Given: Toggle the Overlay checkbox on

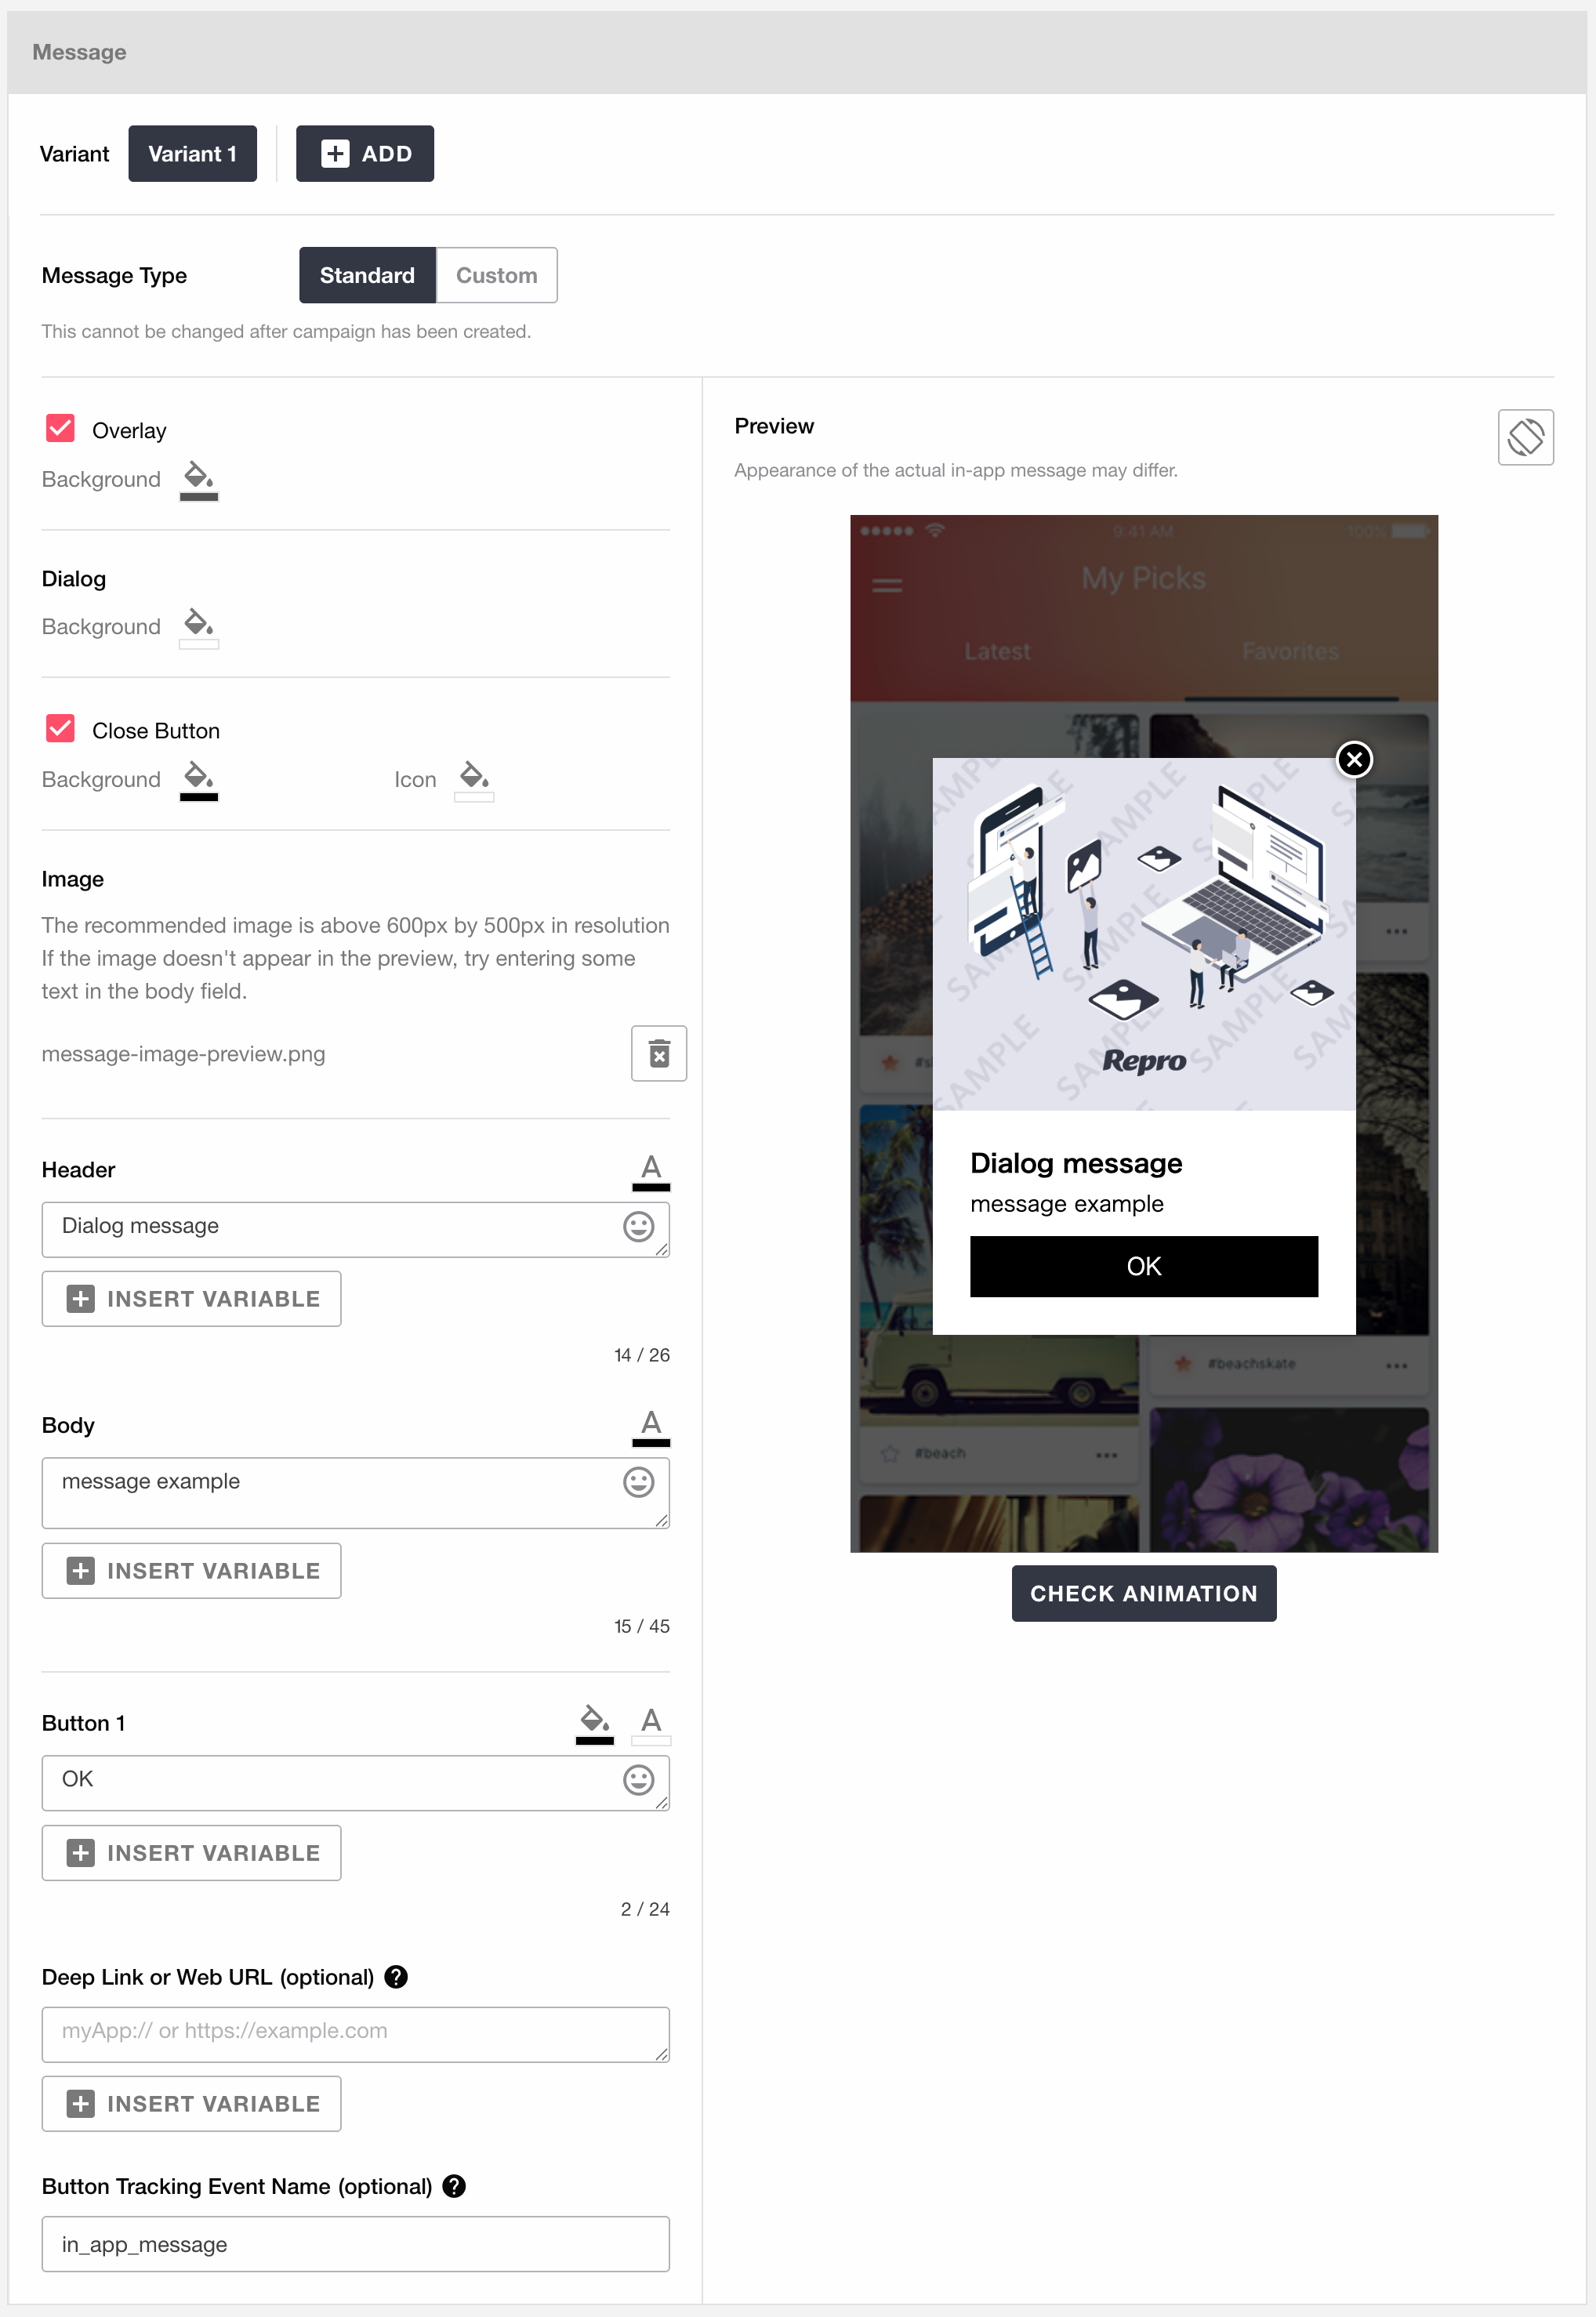Looking at the screenshot, I should click(63, 430).
